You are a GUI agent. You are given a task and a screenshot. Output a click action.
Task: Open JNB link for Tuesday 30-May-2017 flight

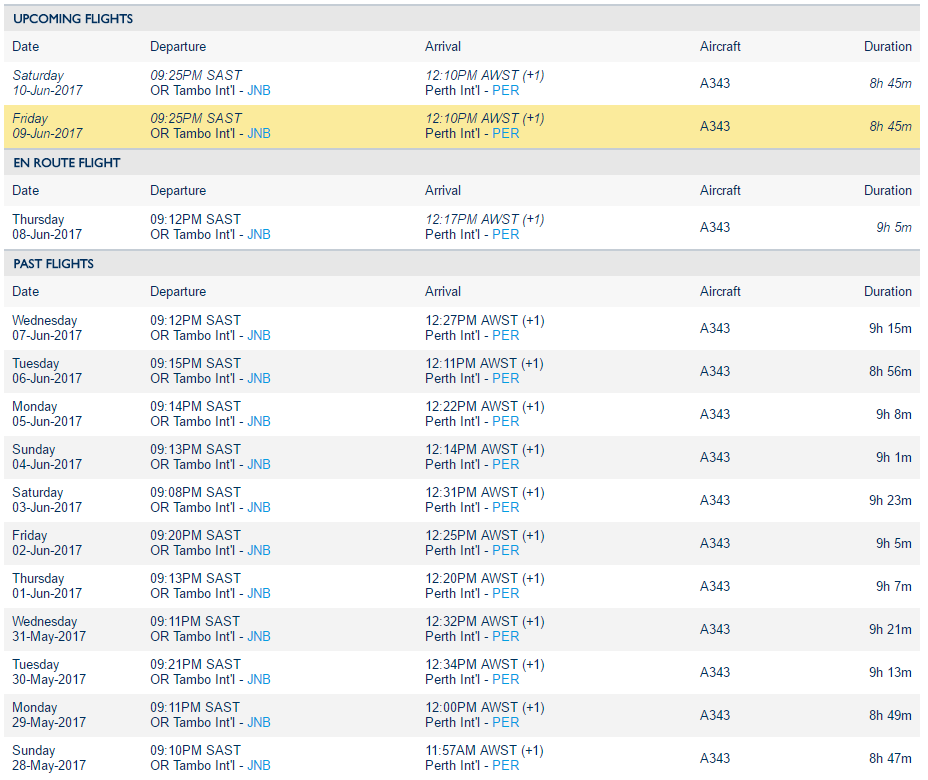click(x=259, y=680)
